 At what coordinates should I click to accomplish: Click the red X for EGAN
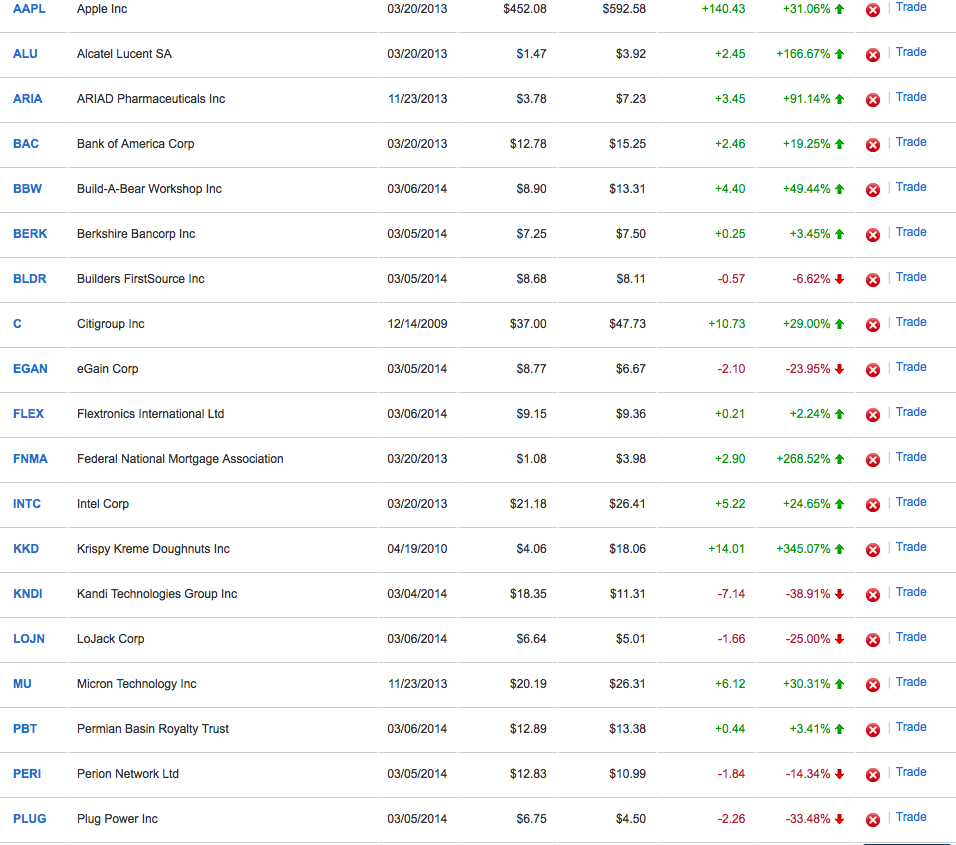click(x=872, y=370)
